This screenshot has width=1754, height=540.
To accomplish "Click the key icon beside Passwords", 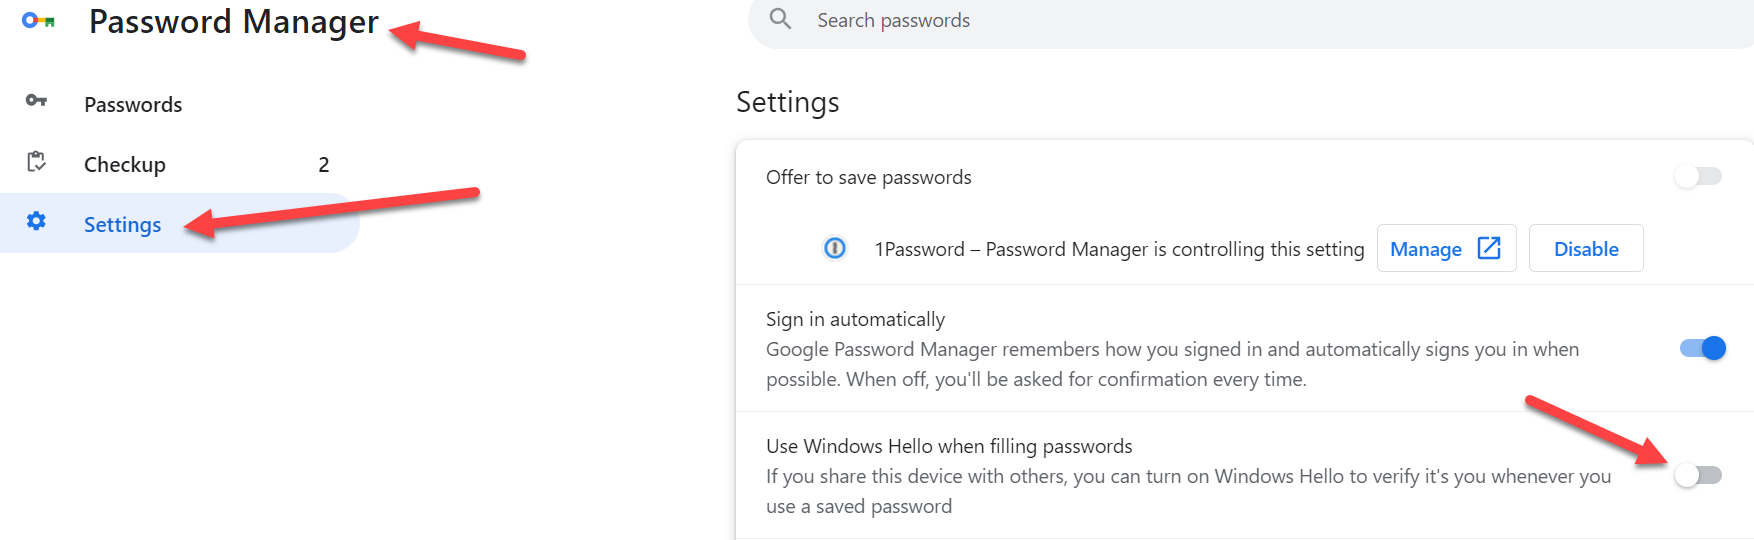I will point(36,100).
